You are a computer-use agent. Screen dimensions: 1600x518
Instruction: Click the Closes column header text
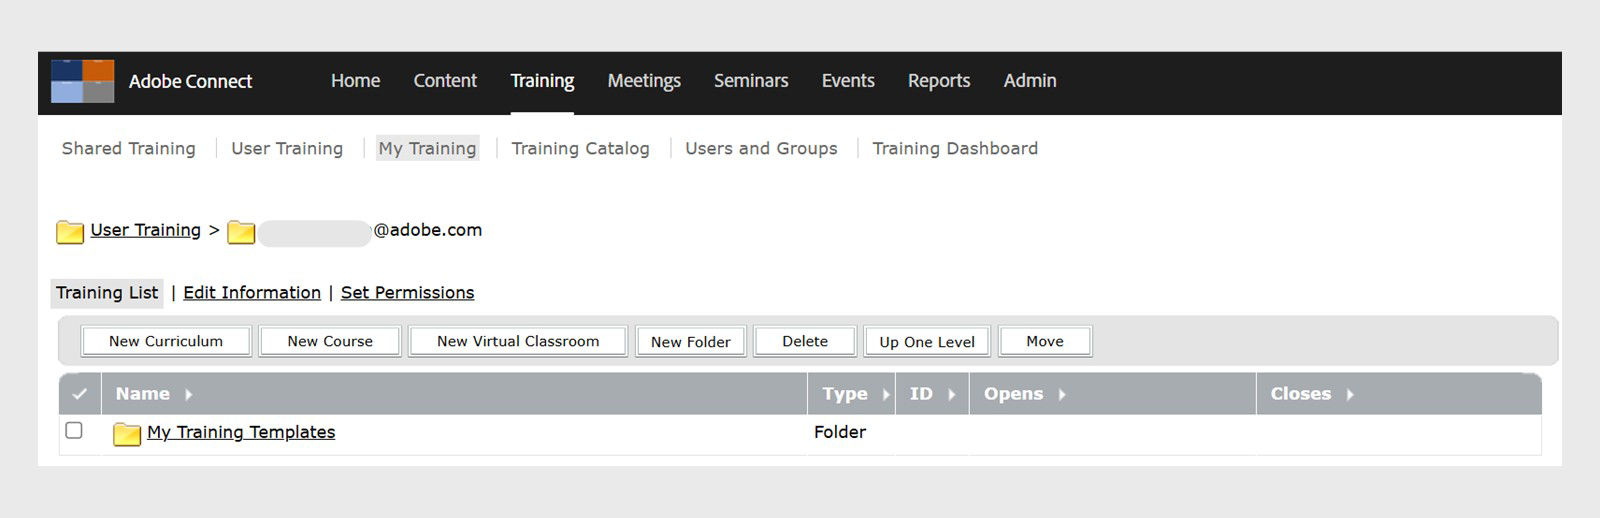1301,394
